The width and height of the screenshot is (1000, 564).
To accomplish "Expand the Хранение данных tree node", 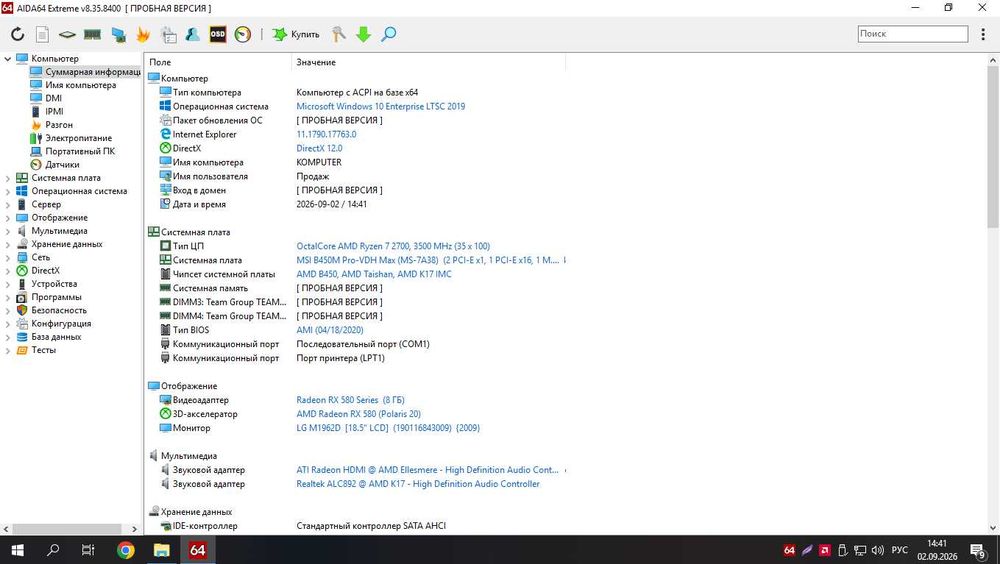I will tap(8, 244).
